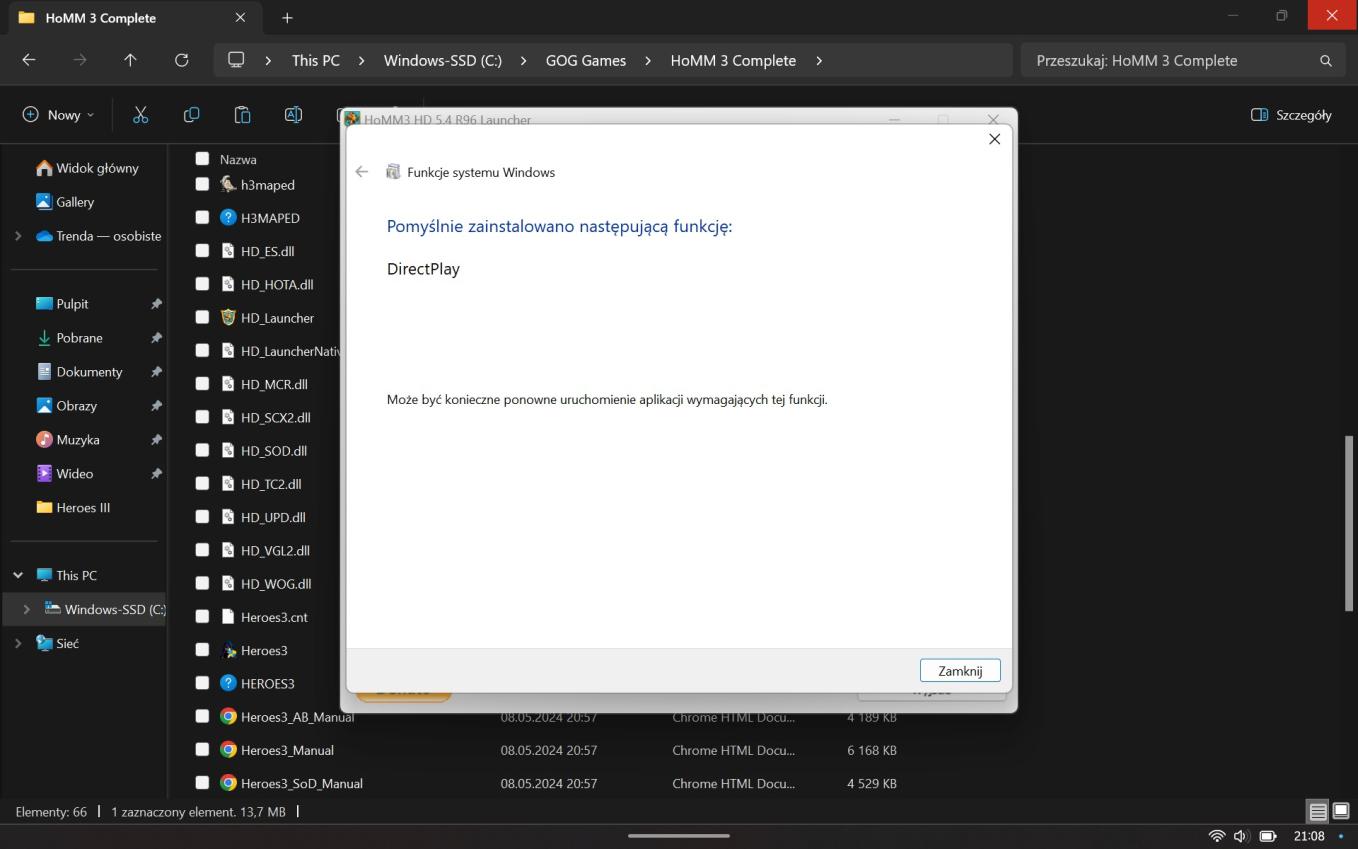Toggle the Szczegóły details pane button
1358x849 pixels.
(x=1291, y=115)
